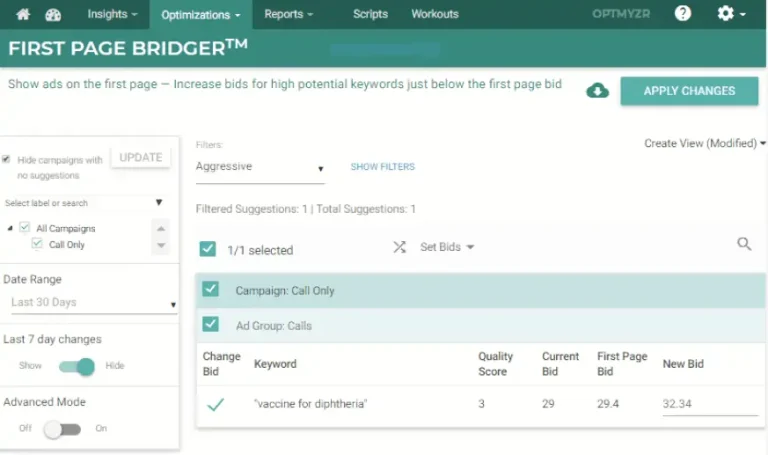The width and height of the screenshot is (768, 455).
Task: Open the Aggressive filter dropdown
Action: tap(260, 167)
